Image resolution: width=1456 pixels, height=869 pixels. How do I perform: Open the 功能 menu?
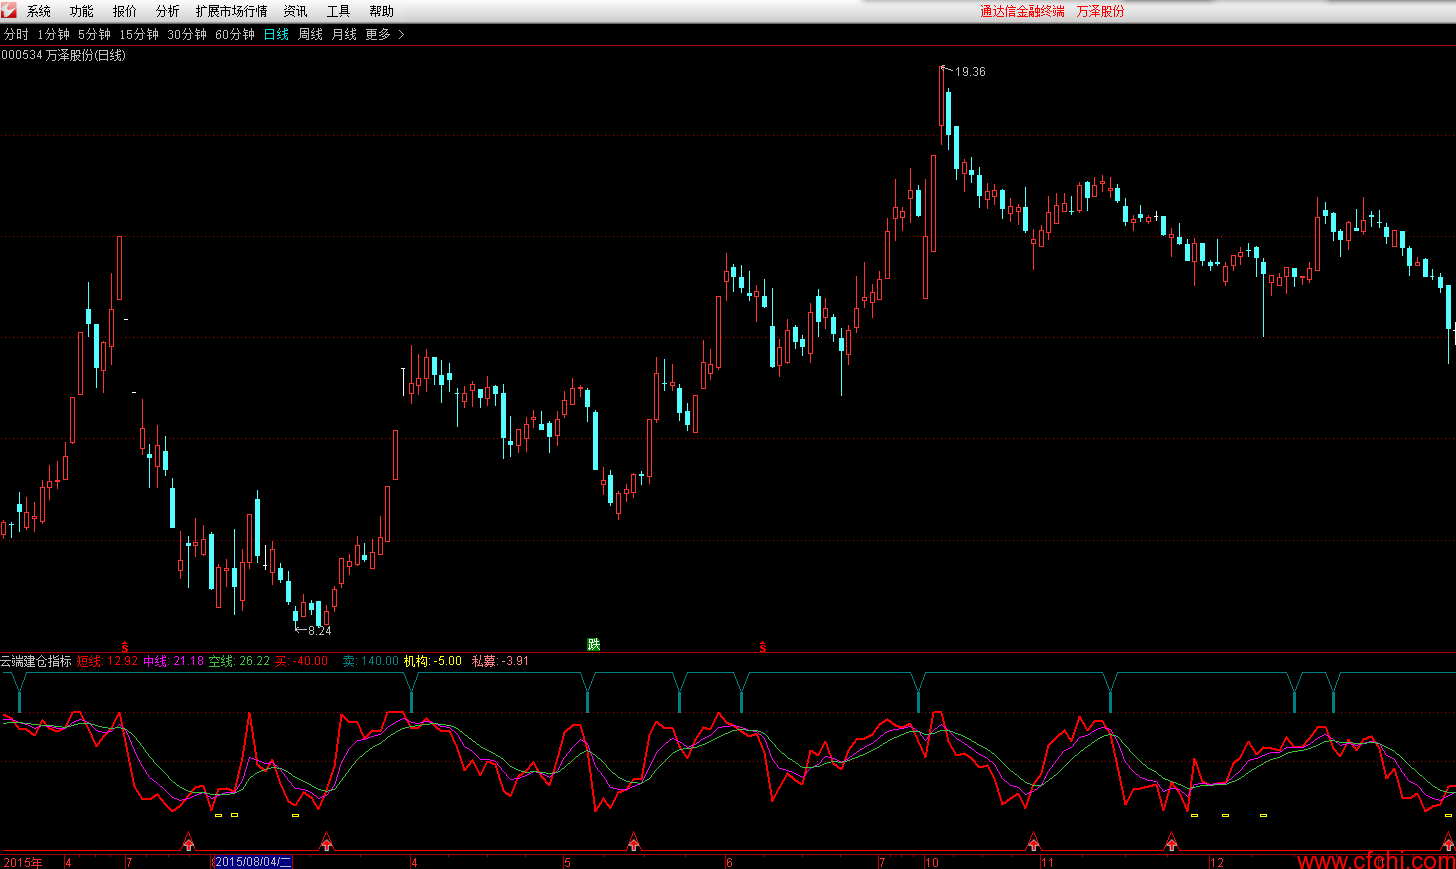tap(82, 11)
